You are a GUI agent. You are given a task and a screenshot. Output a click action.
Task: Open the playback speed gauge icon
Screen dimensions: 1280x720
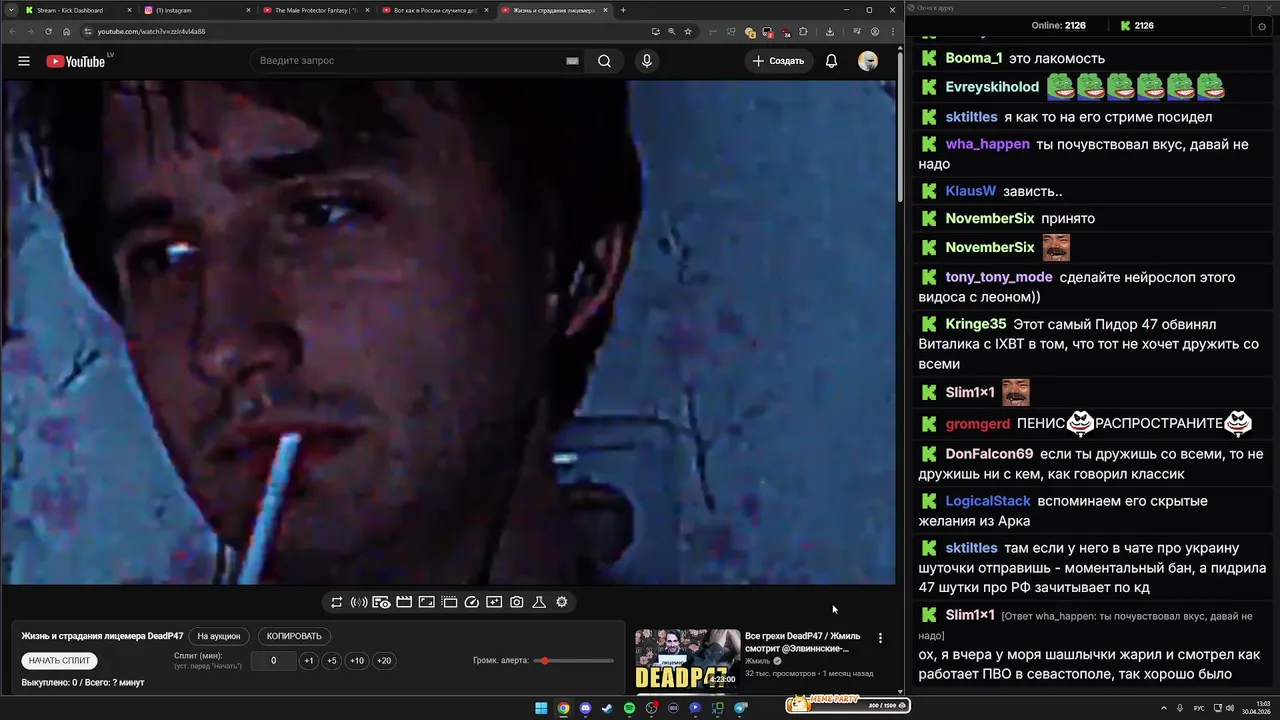[x=472, y=602]
